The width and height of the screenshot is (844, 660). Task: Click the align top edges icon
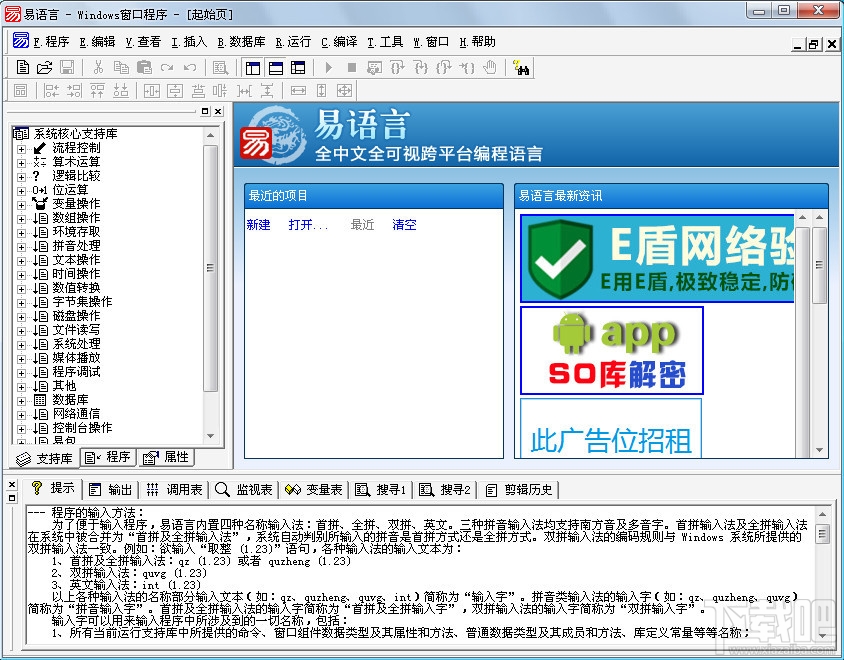click(x=97, y=91)
